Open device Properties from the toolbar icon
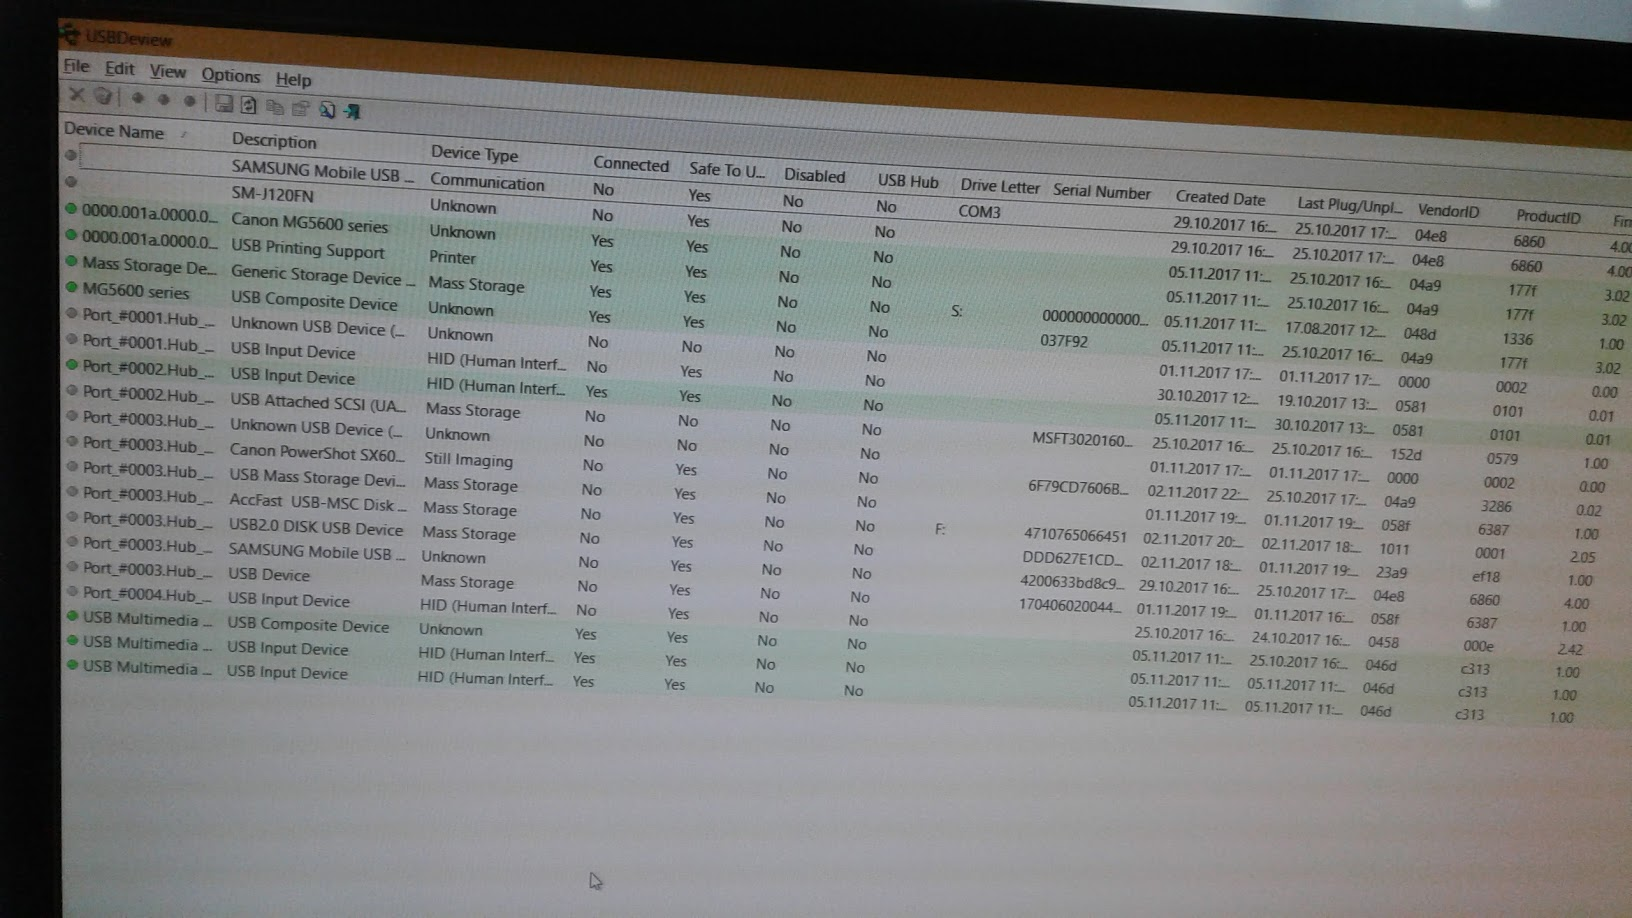This screenshot has width=1632, height=918. 300,108
